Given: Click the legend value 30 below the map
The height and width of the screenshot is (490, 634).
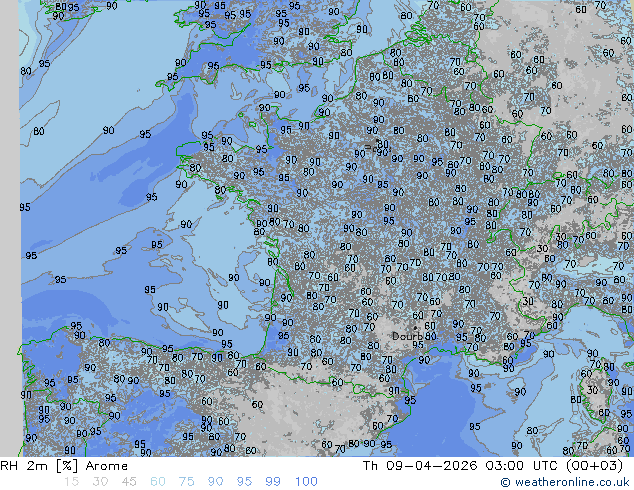Looking at the screenshot, I should point(100,482).
